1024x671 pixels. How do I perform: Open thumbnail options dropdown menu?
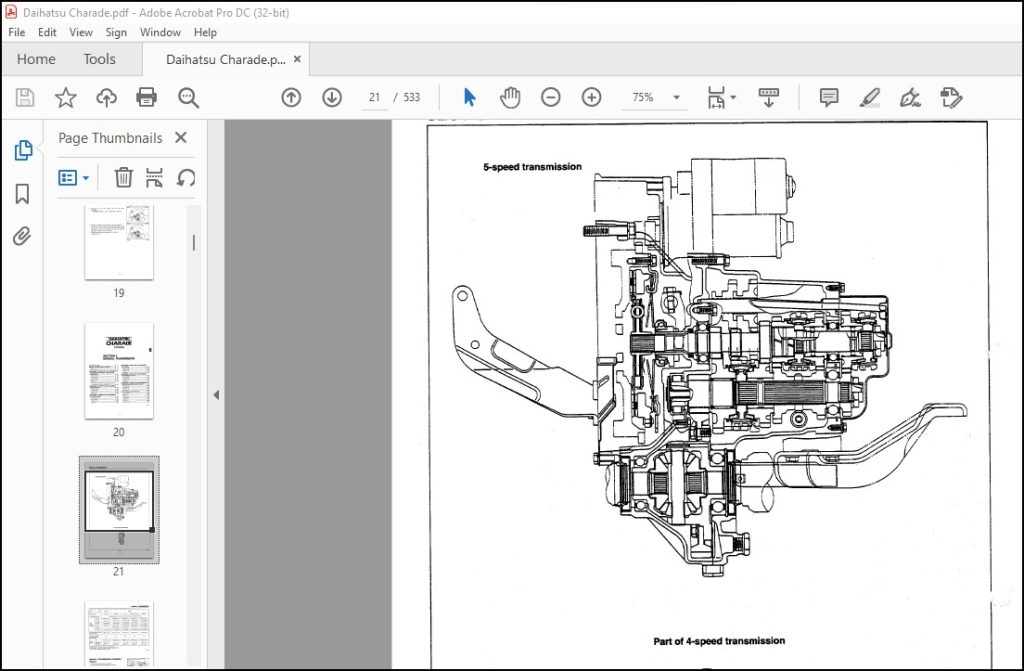(74, 177)
